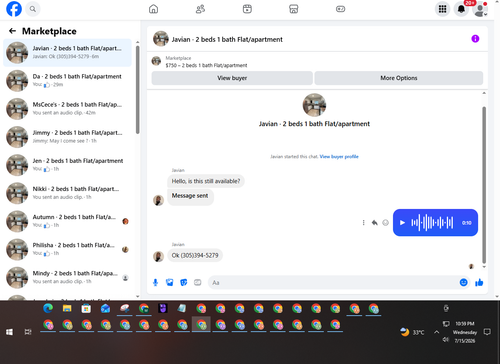The height and width of the screenshot is (364, 500).
Task: Open the Facebook apps grid menu
Action: (x=442, y=9)
